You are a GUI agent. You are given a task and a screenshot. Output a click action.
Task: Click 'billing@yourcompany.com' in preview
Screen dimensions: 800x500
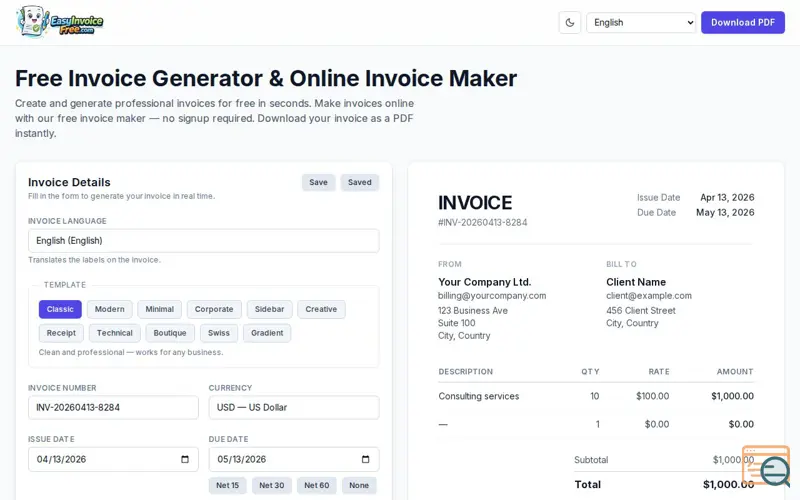click(x=492, y=296)
